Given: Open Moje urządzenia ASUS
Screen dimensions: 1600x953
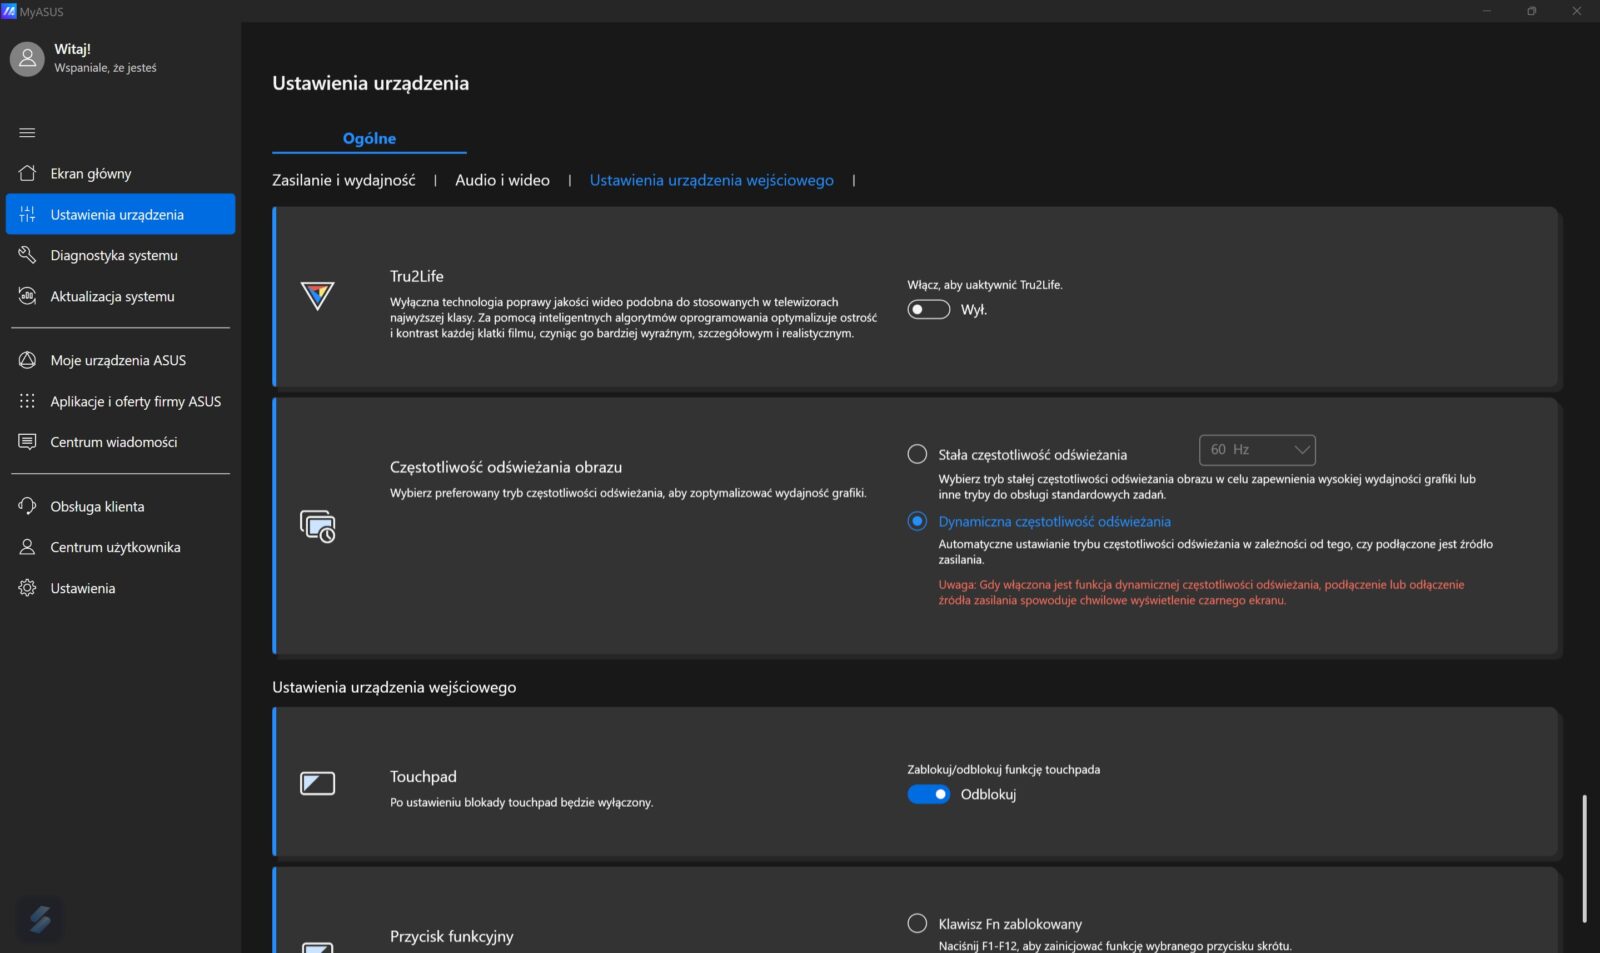Looking at the screenshot, I should (118, 360).
